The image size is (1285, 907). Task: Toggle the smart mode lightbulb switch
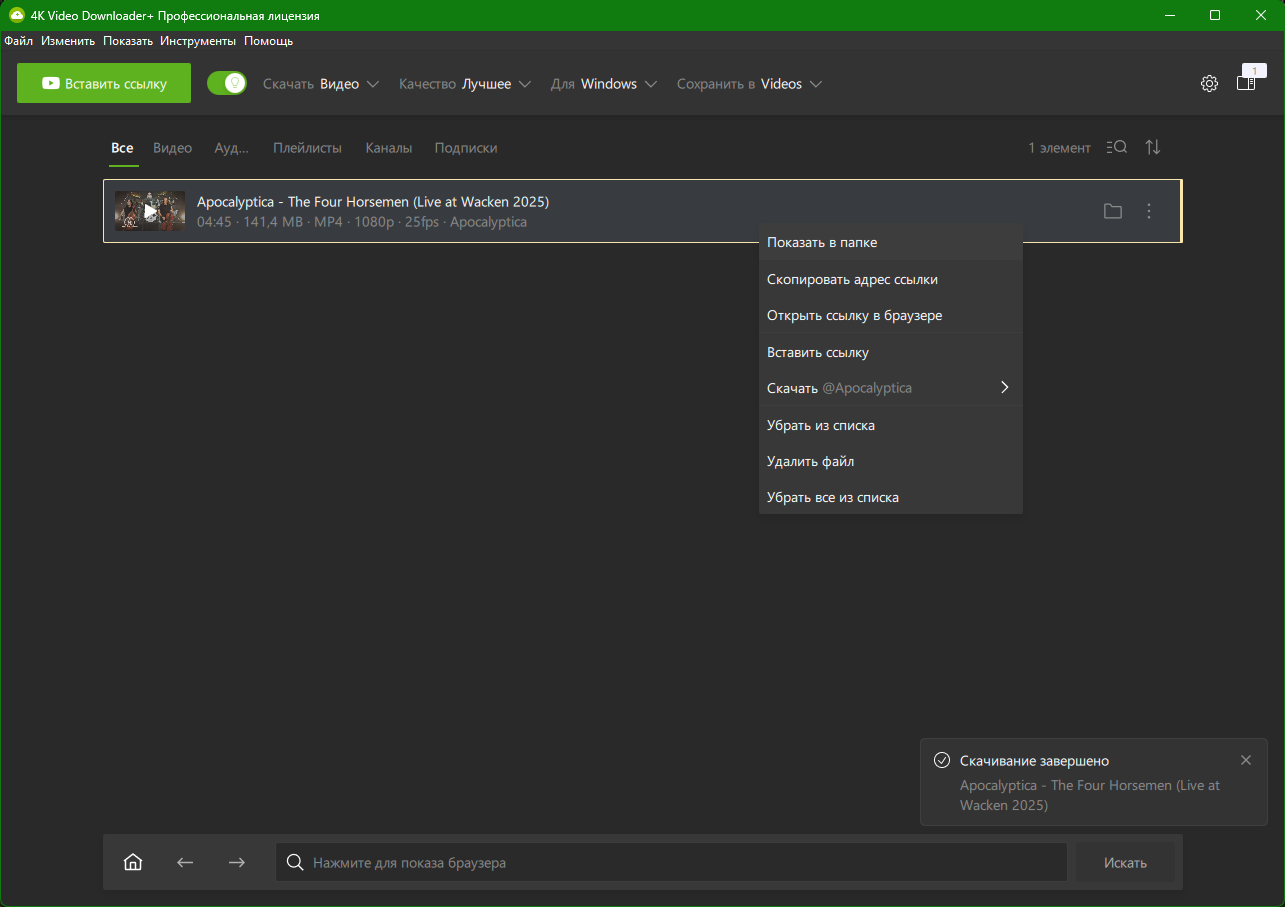coord(227,83)
